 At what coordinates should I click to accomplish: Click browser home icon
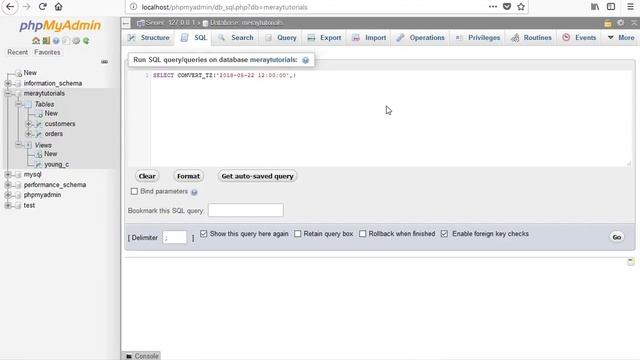click(x=58, y=7)
